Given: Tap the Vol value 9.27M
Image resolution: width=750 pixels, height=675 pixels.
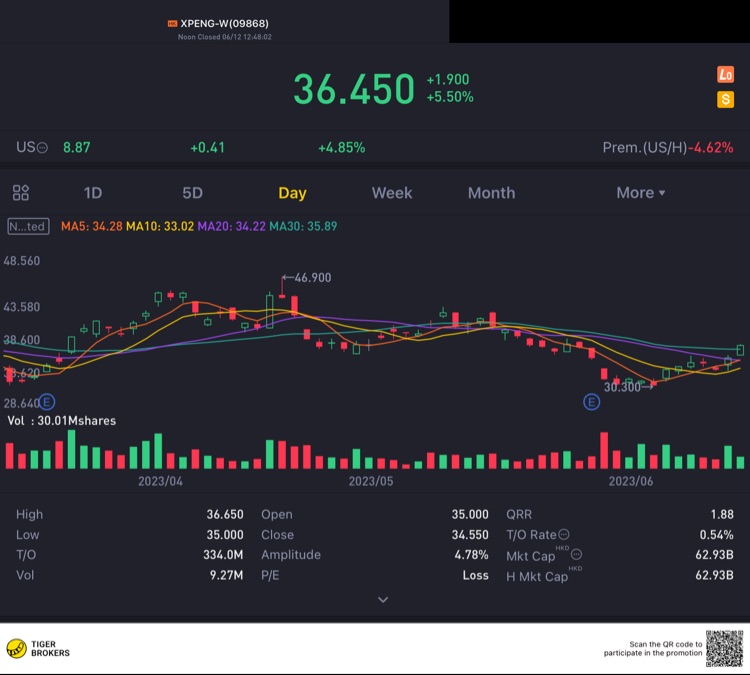Looking at the screenshot, I should pos(226,575).
